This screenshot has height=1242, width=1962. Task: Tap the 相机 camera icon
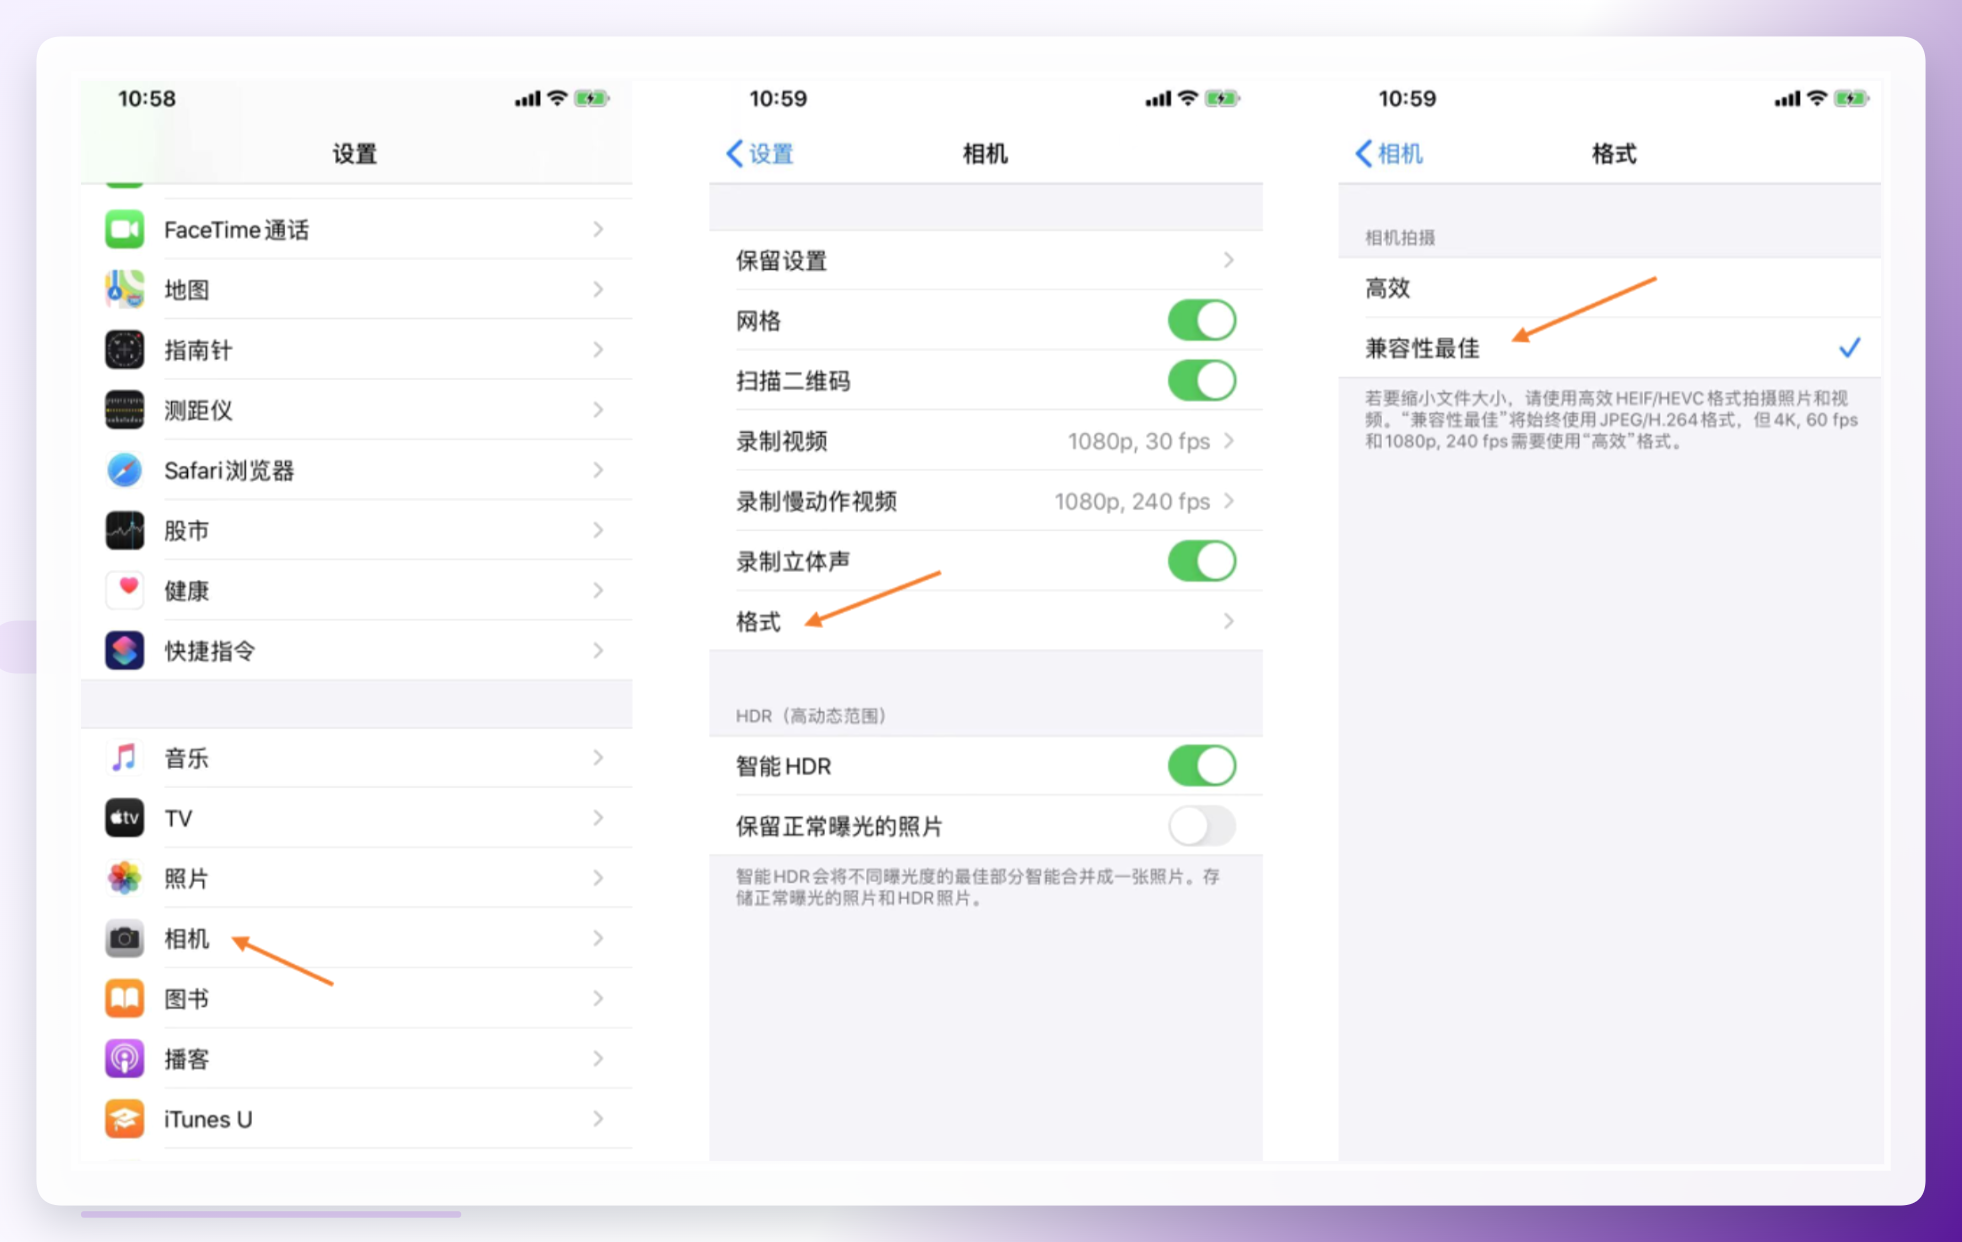click(x=124, y=938)
